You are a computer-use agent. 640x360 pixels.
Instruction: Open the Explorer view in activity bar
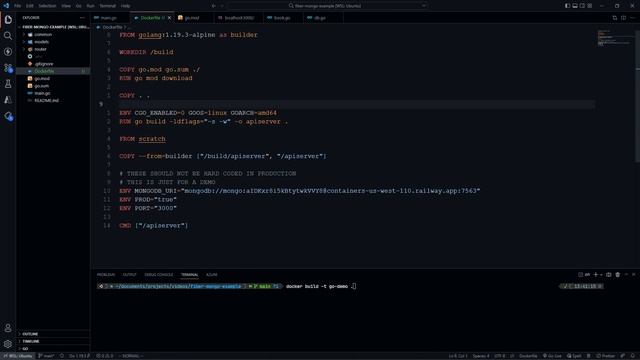[8, 20]
